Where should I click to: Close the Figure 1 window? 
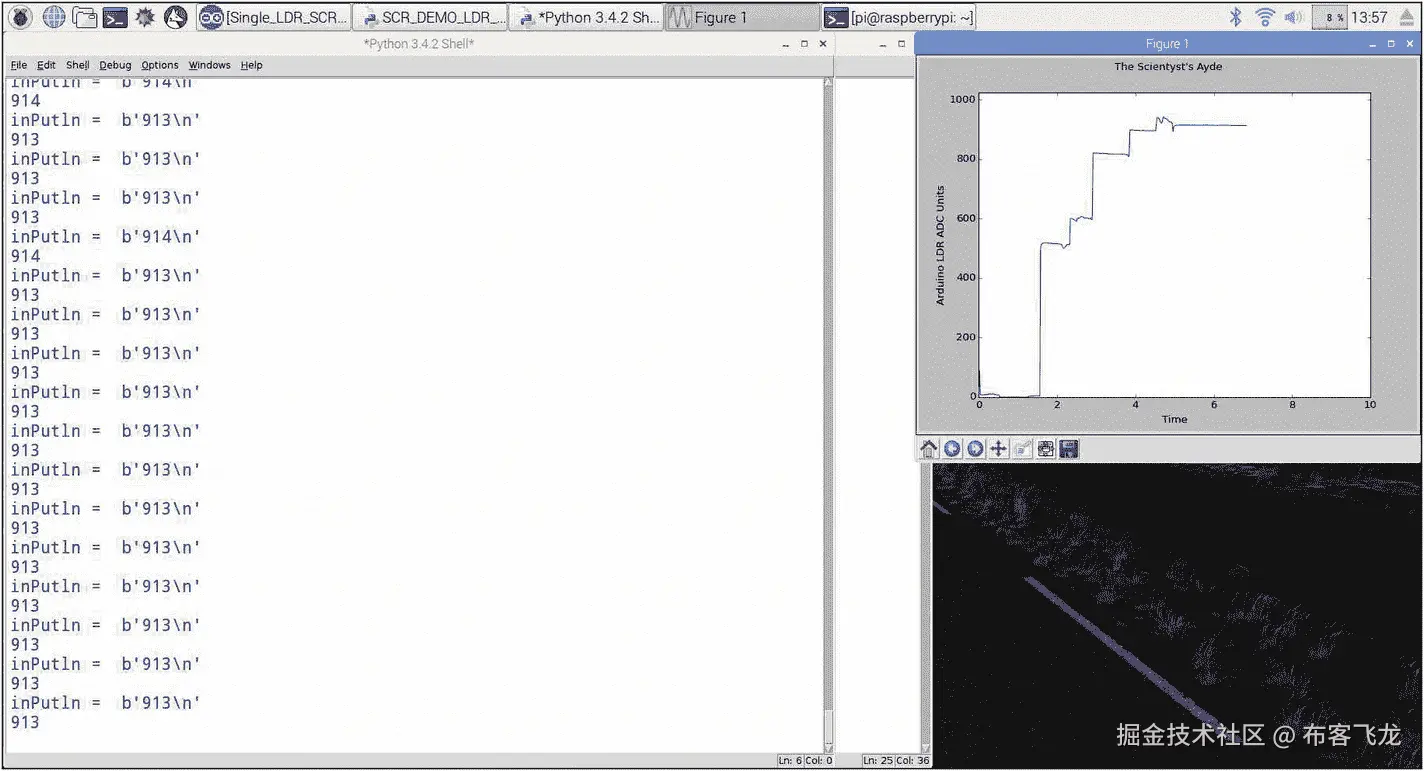click(x=1411, y=43)
